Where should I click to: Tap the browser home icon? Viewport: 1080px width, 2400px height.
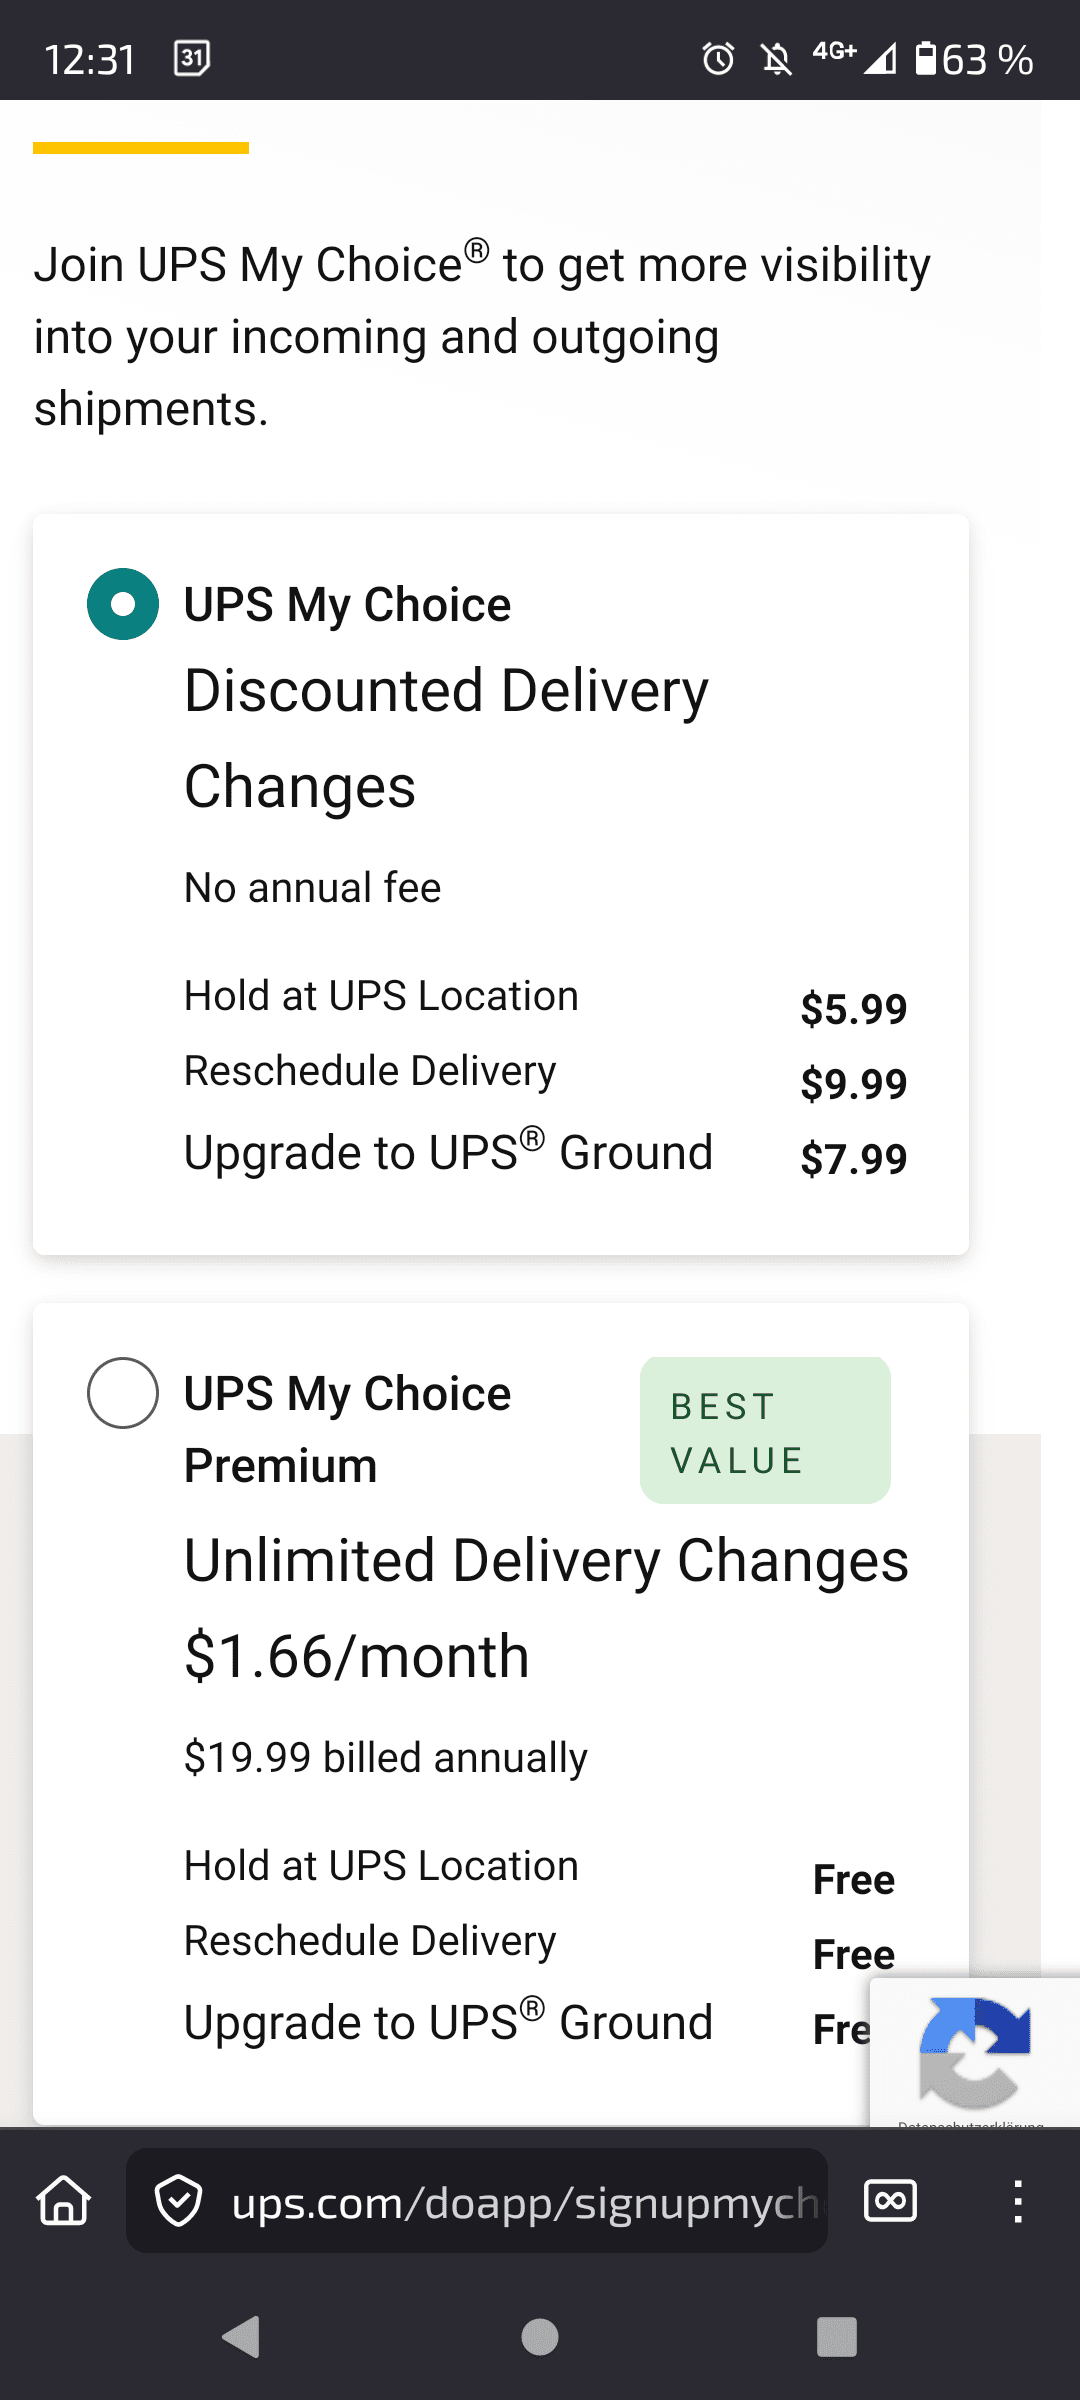pos(64,2201)
